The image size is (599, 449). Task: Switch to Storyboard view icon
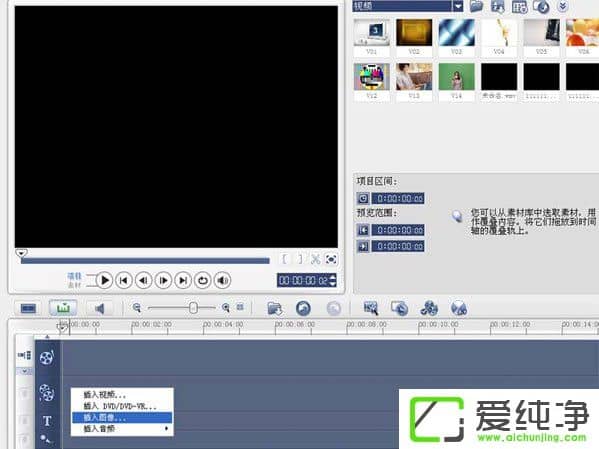(28, 308)
